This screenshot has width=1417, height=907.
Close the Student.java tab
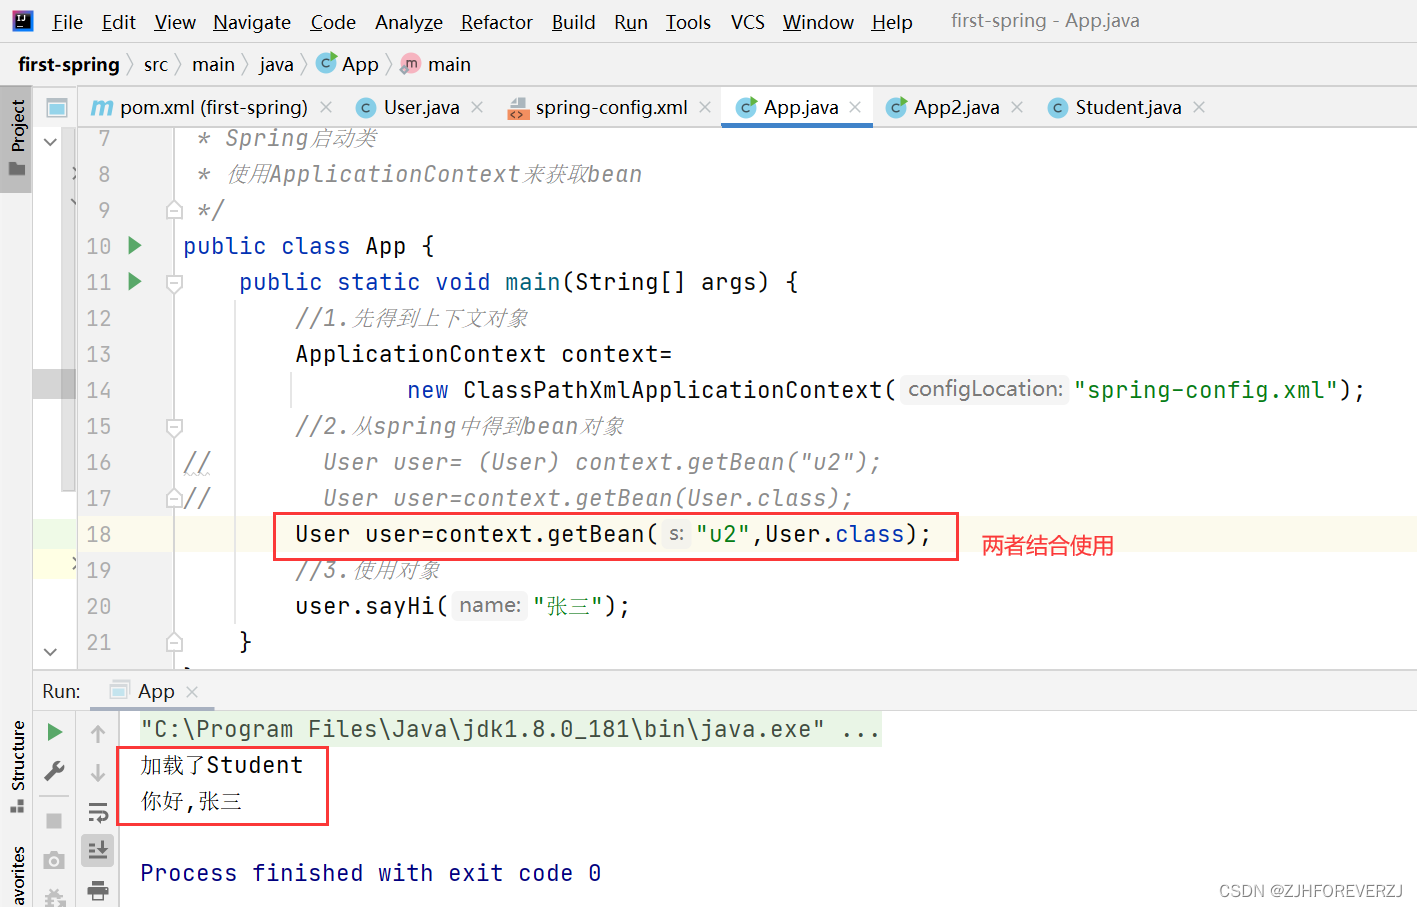(1199, 107)
